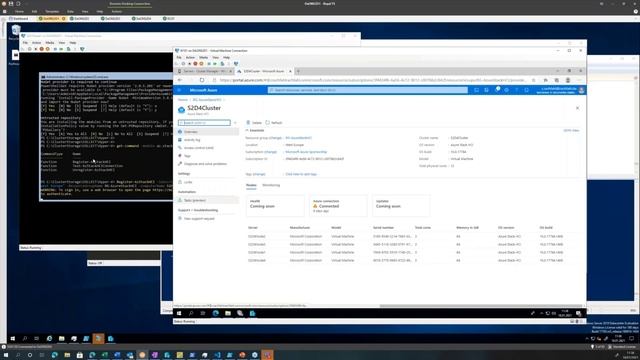Open the Azure portal hamburger menu
The height and width of the screenshot is (360, 640).
(179, 90)
